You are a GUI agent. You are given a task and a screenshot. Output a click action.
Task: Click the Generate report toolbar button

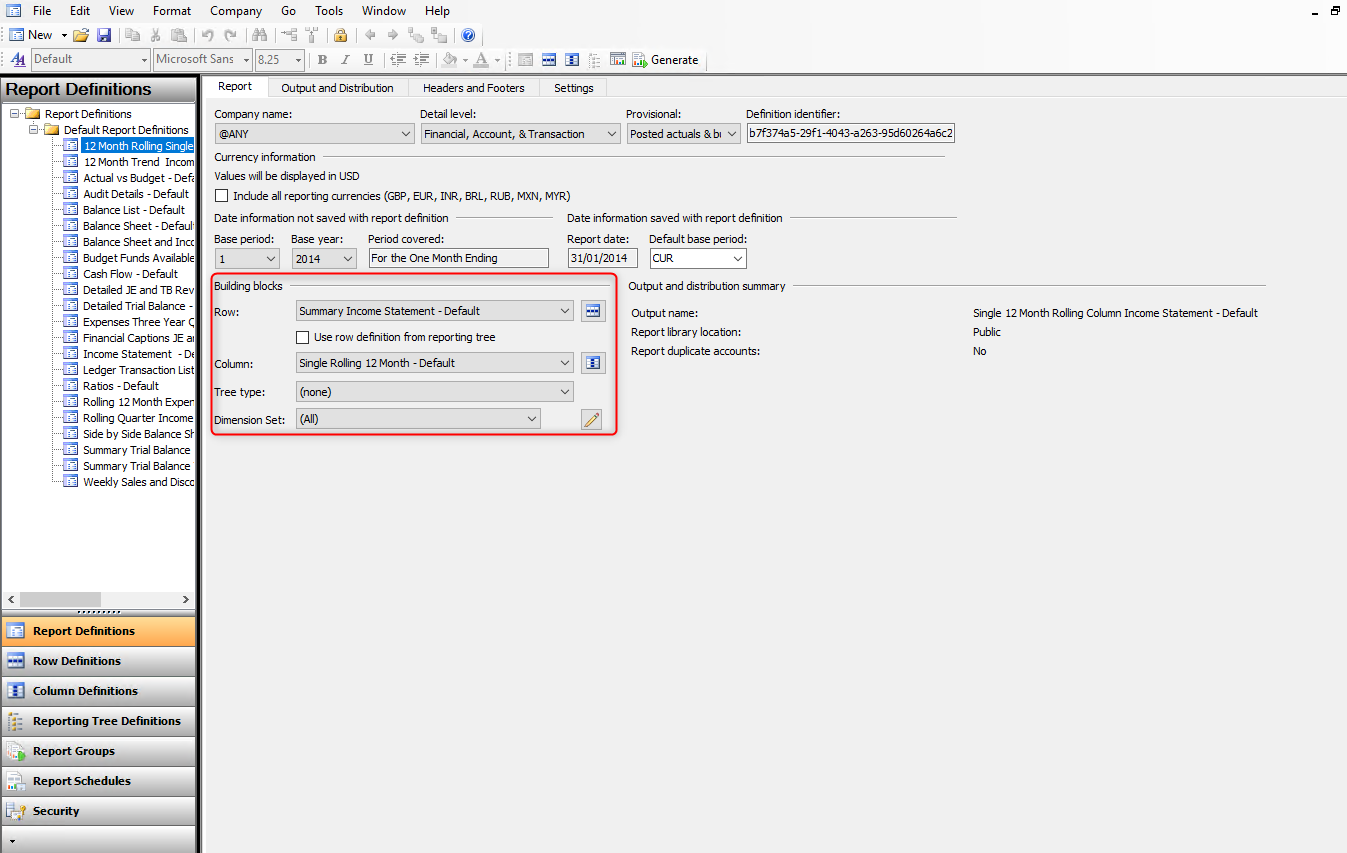pos(665,60)
